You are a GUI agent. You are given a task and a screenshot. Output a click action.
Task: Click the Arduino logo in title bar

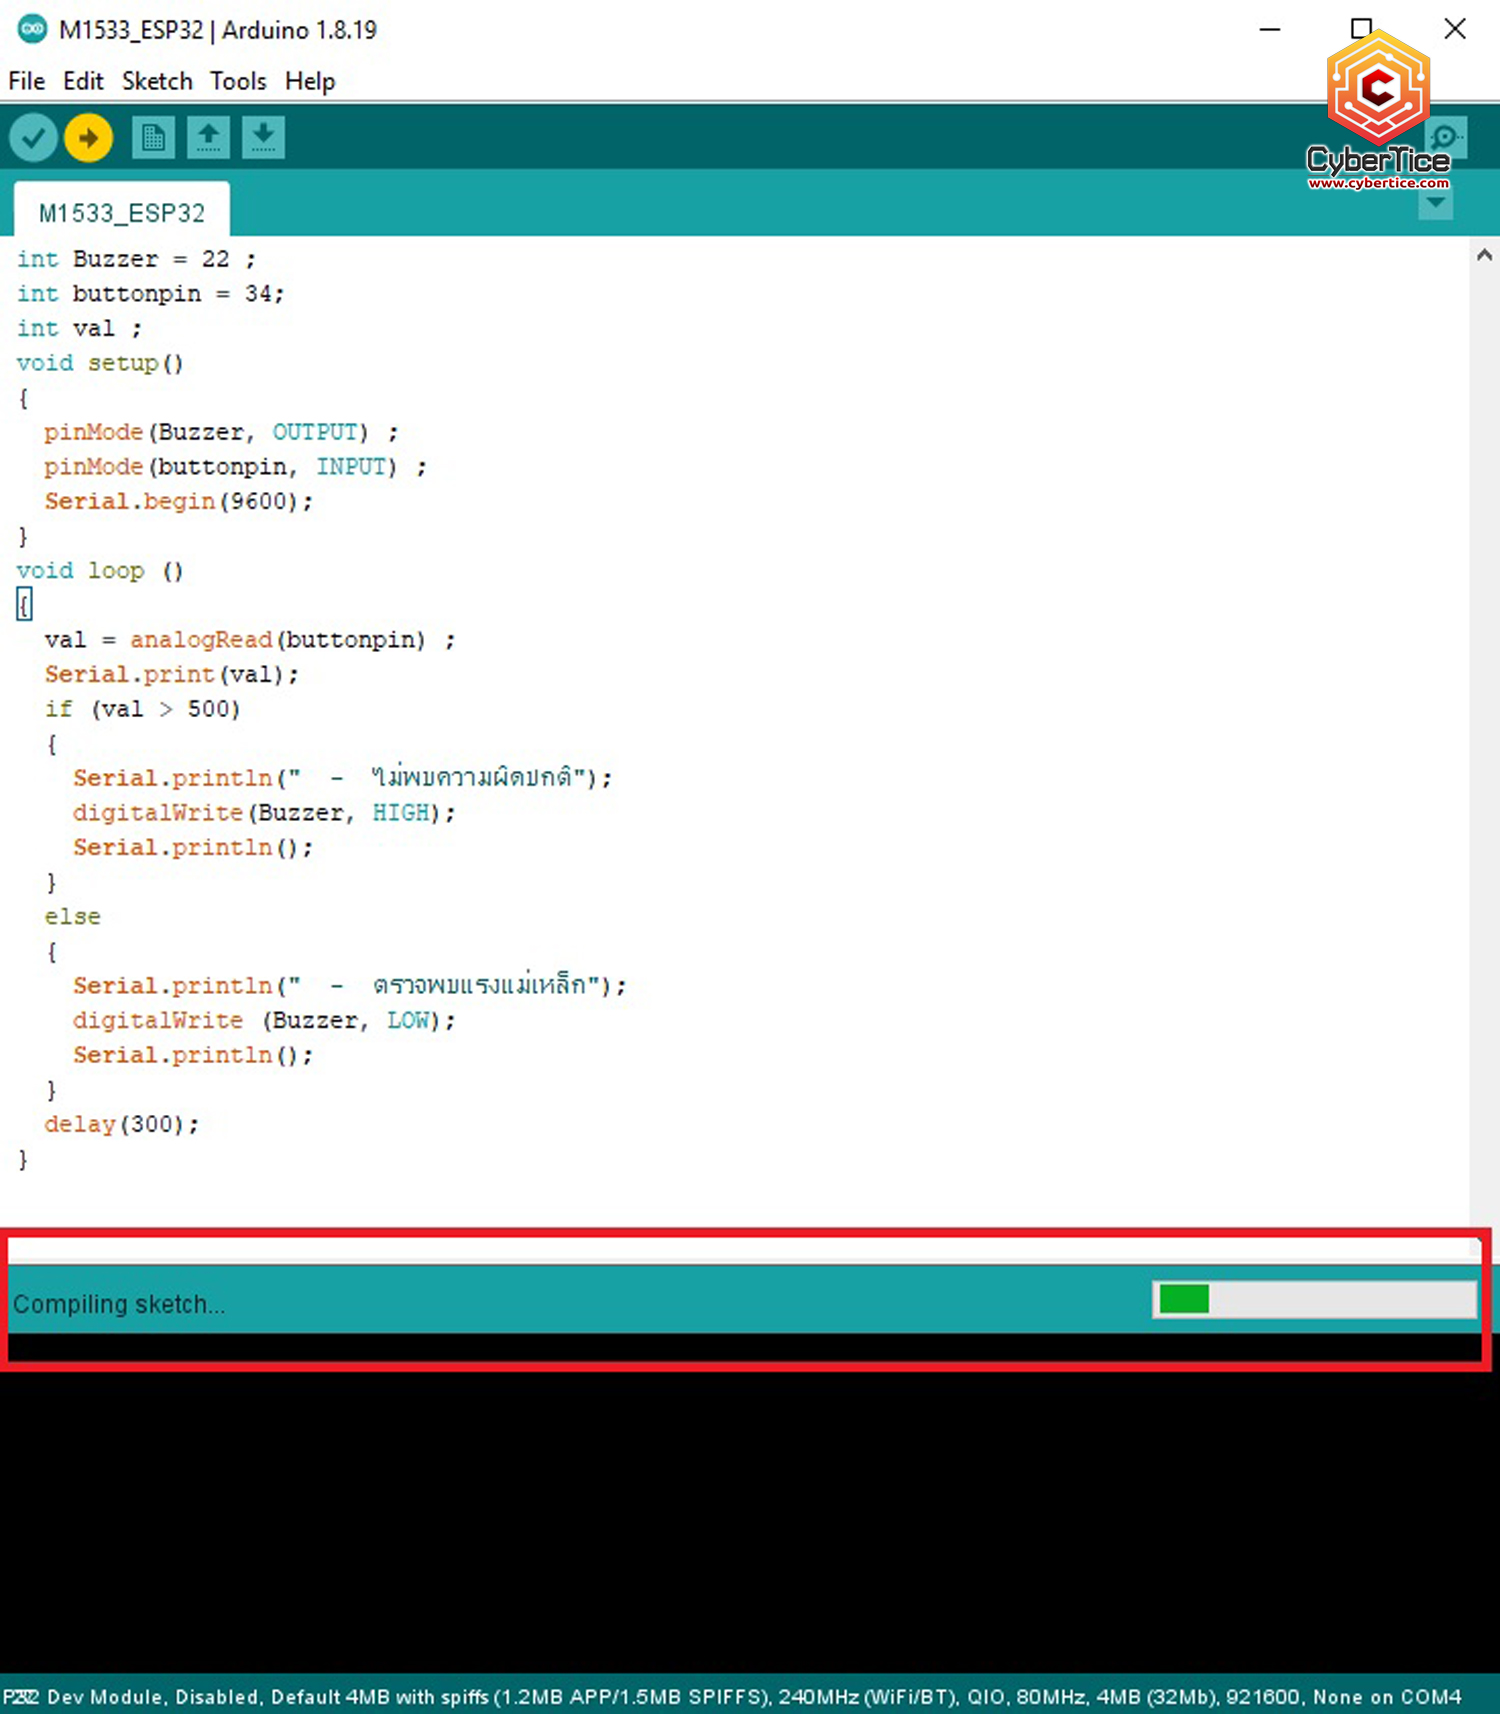point(32,29)
